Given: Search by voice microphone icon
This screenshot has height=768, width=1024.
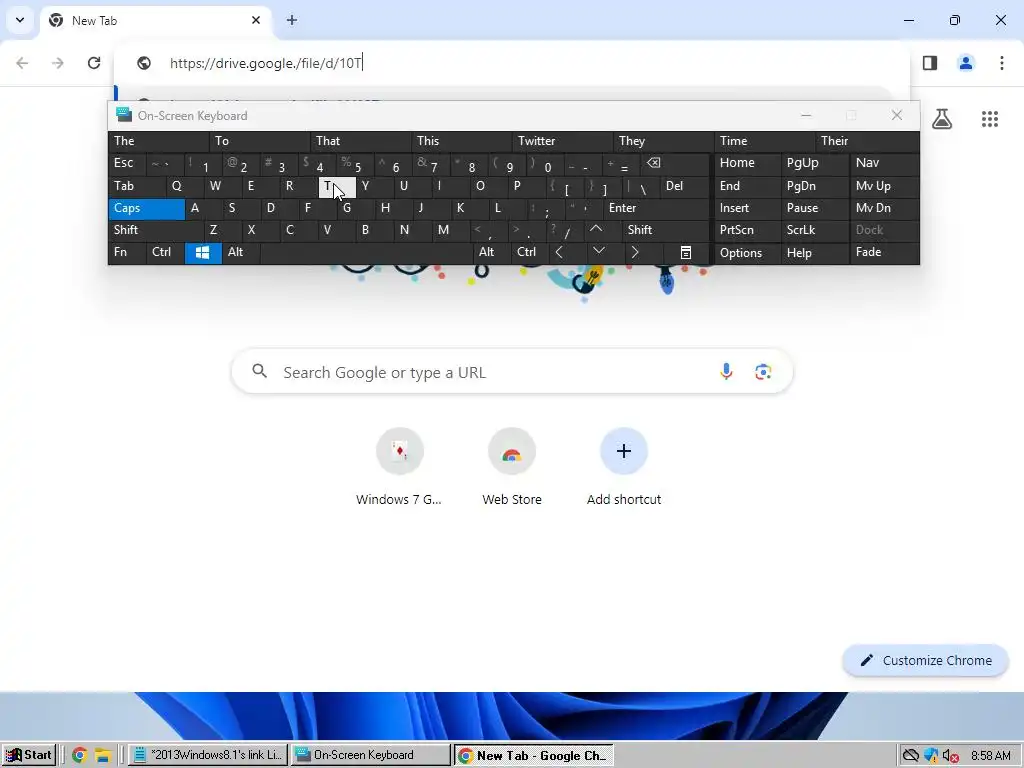Looking at the screenshot, I should (726, 372).
